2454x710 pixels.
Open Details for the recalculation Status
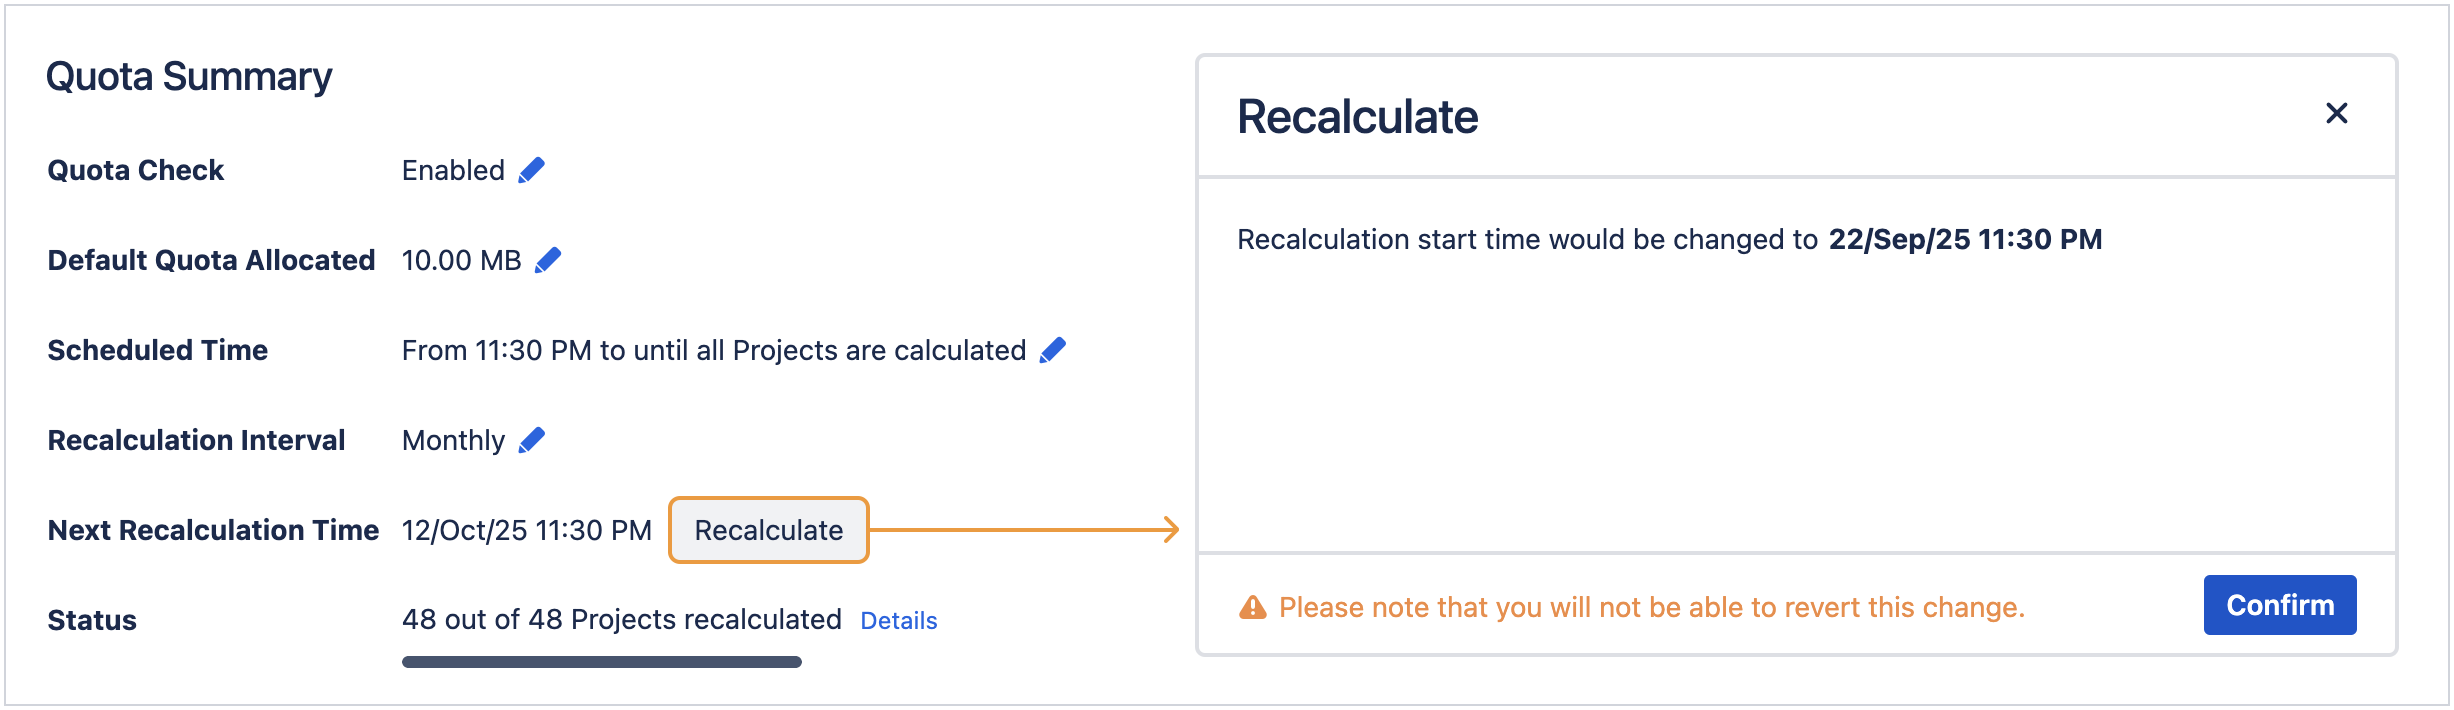tap(898, 620)
